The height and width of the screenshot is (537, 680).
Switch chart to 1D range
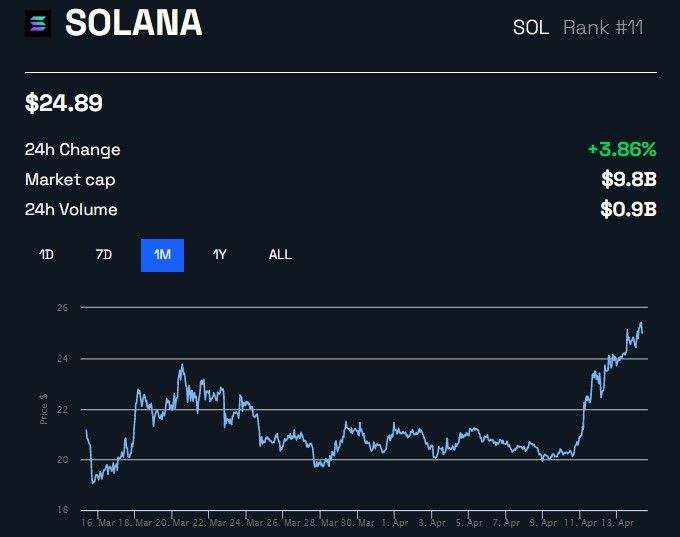[46, 255]
